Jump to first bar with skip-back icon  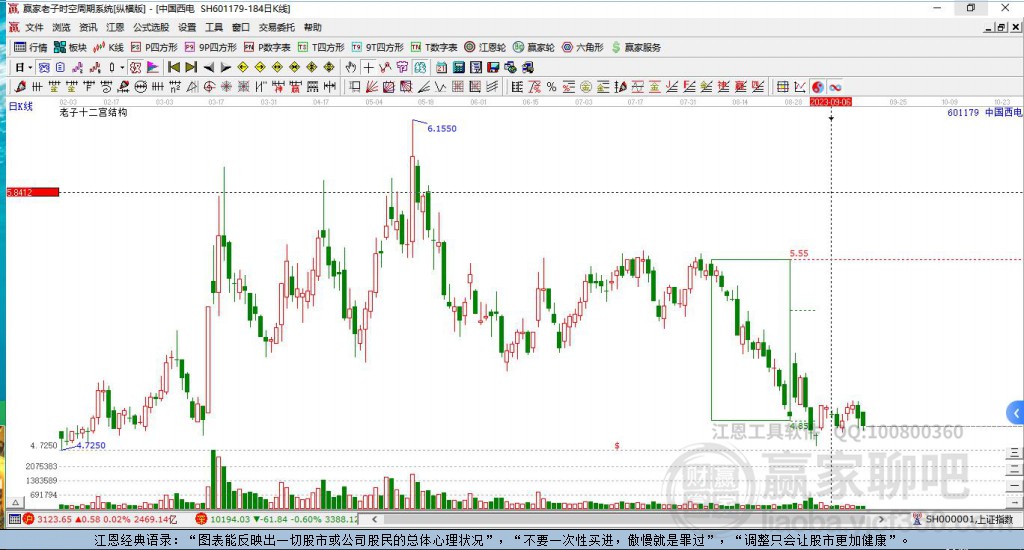coord(174,67)
